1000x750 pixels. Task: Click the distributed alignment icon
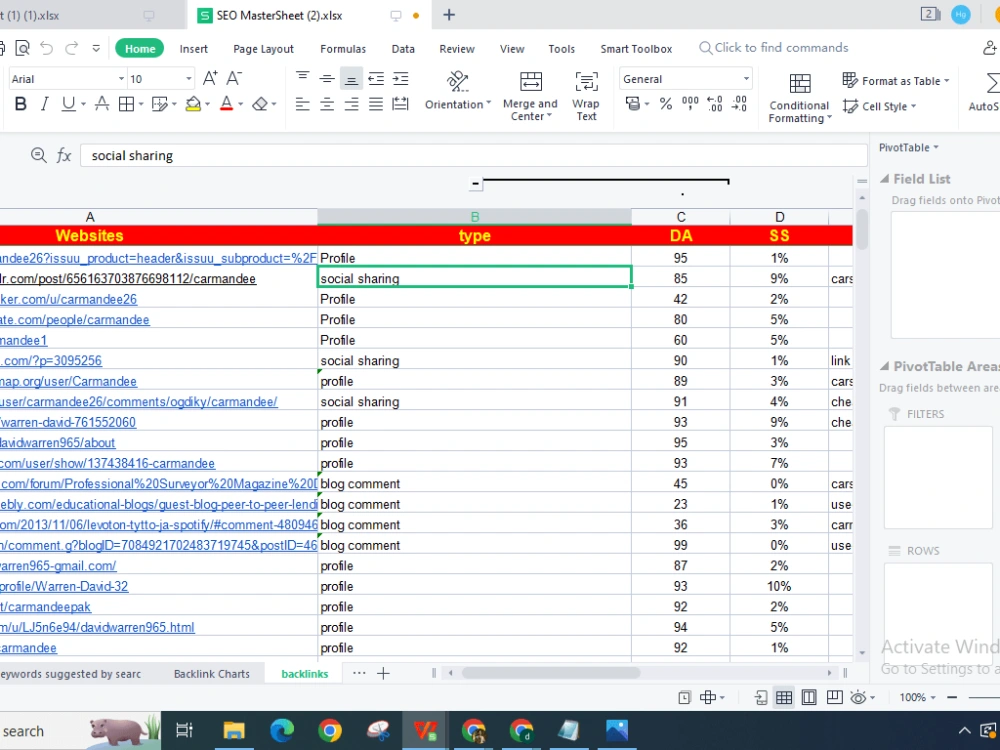pyautogui.click(x=401, y=104)
